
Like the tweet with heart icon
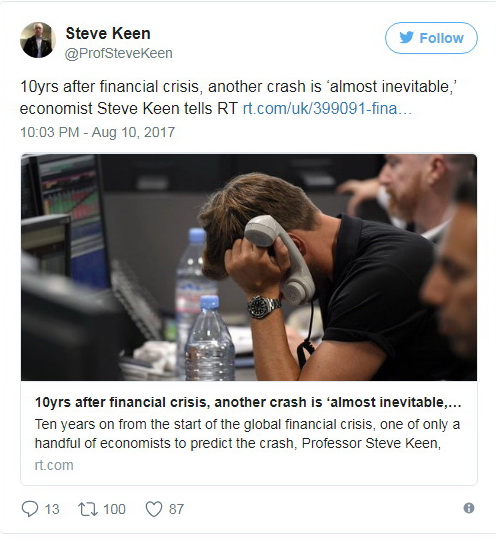click(x=154, y=509)
